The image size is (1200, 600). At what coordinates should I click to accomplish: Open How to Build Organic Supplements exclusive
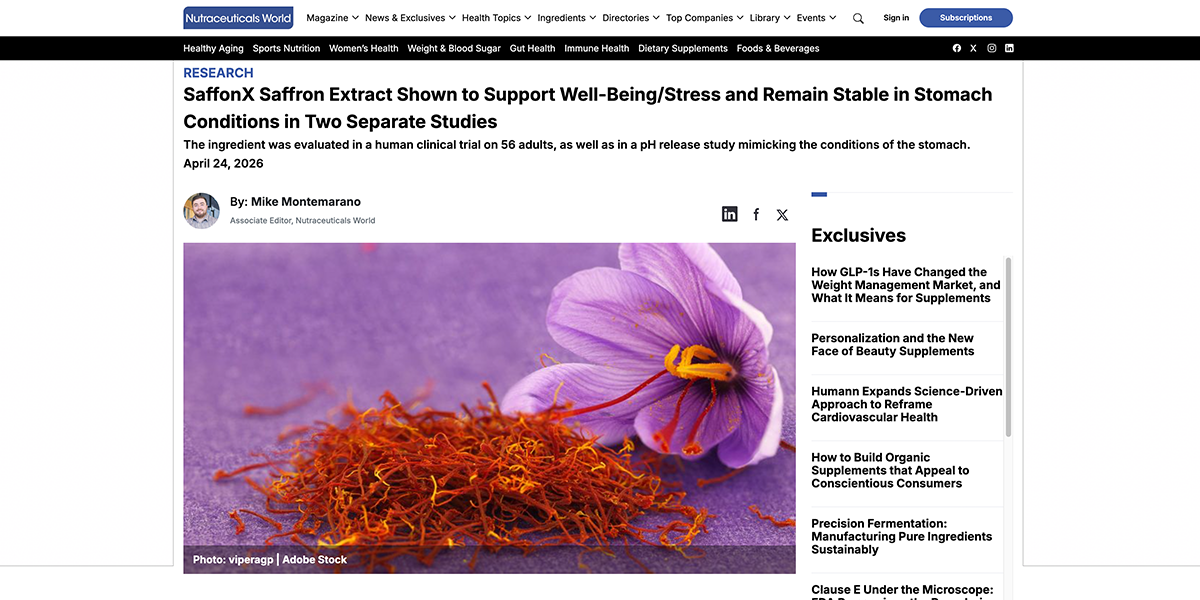point(890,470)
